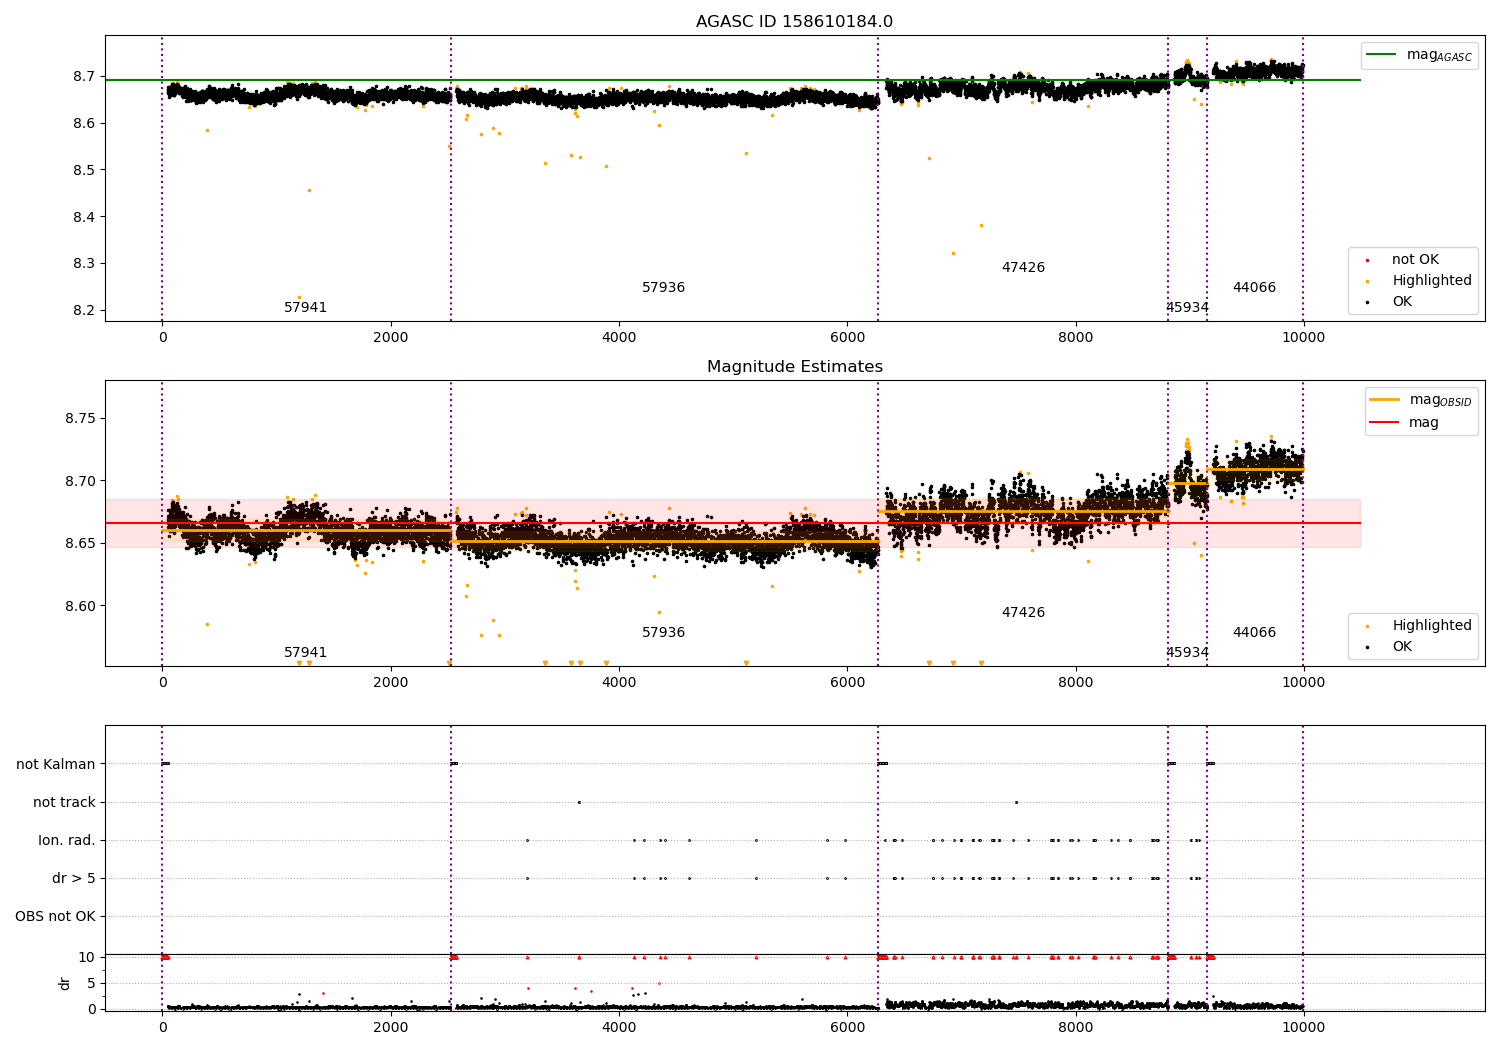
Task: Click the 10 tick on the dr axis
Action: tap(86, 958)
